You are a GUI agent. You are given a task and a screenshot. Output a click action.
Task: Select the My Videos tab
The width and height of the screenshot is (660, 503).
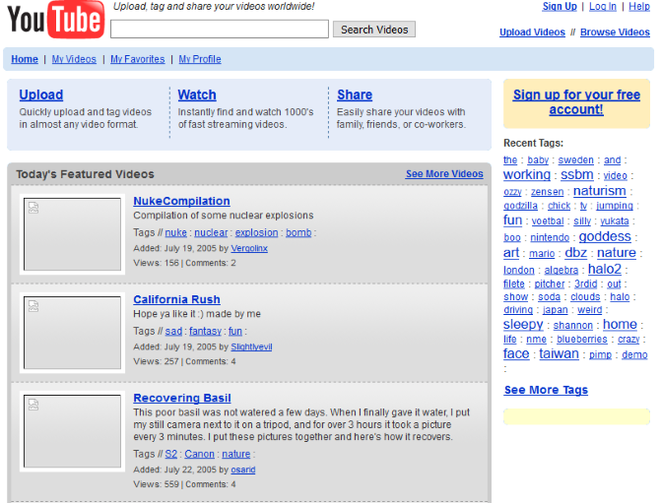point(74,59)
